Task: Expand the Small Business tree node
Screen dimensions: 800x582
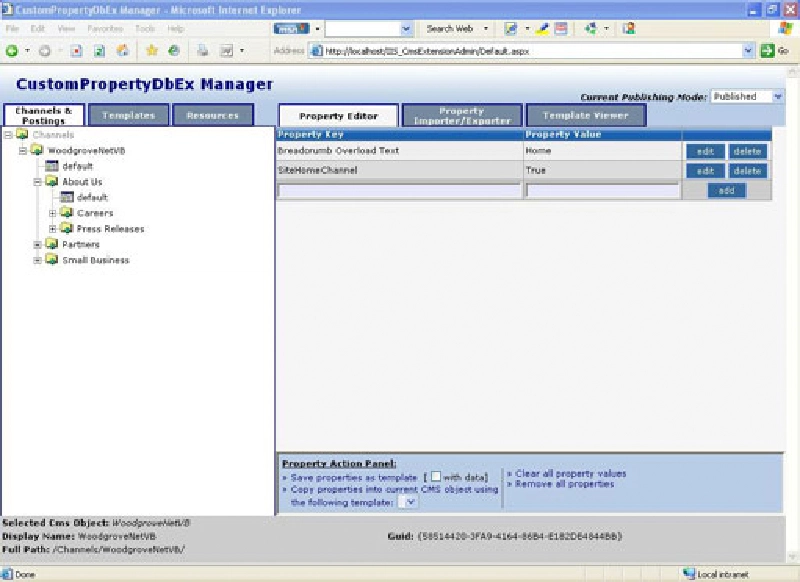Action: [x=37, y=260]
